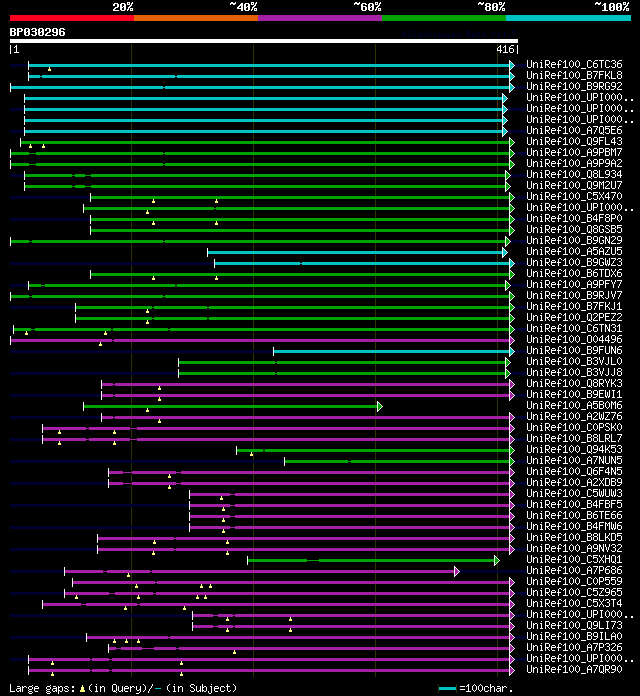Choose the UniRef100_A5B0M6 entry
This screenshot has width=640, height=696.
pos(574,405)
